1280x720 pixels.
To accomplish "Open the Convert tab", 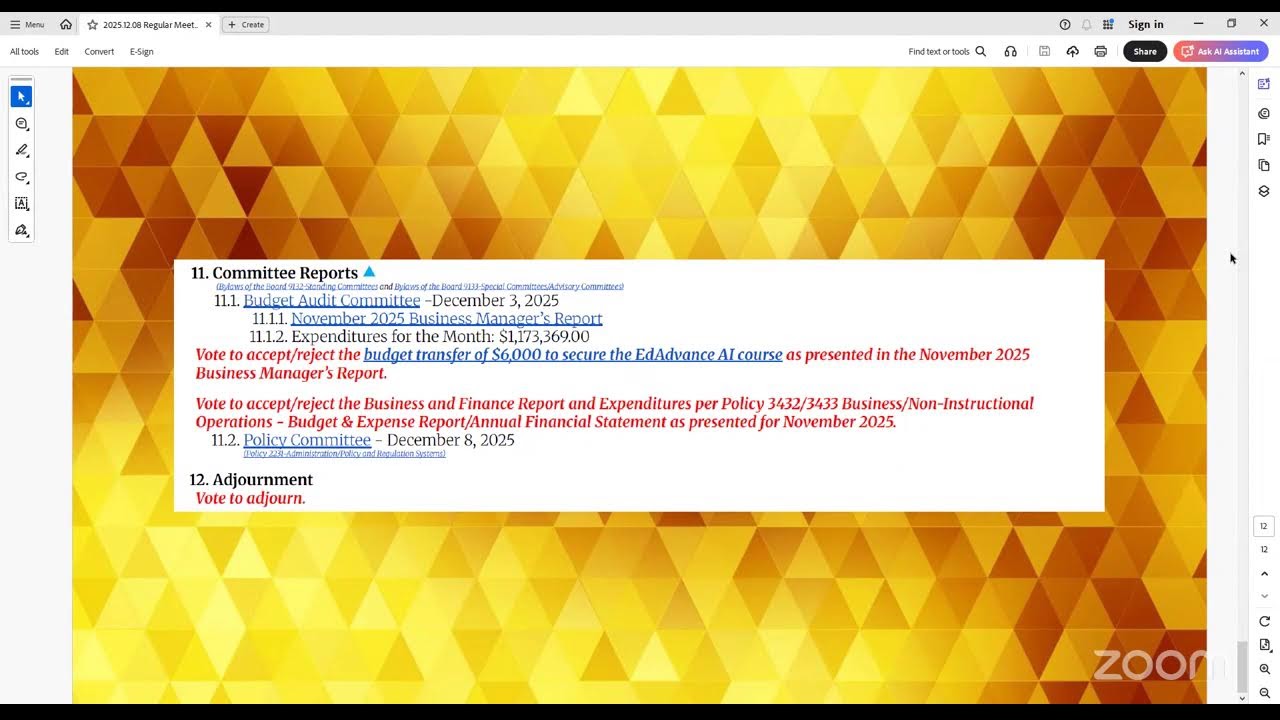I will coord(99,51).
